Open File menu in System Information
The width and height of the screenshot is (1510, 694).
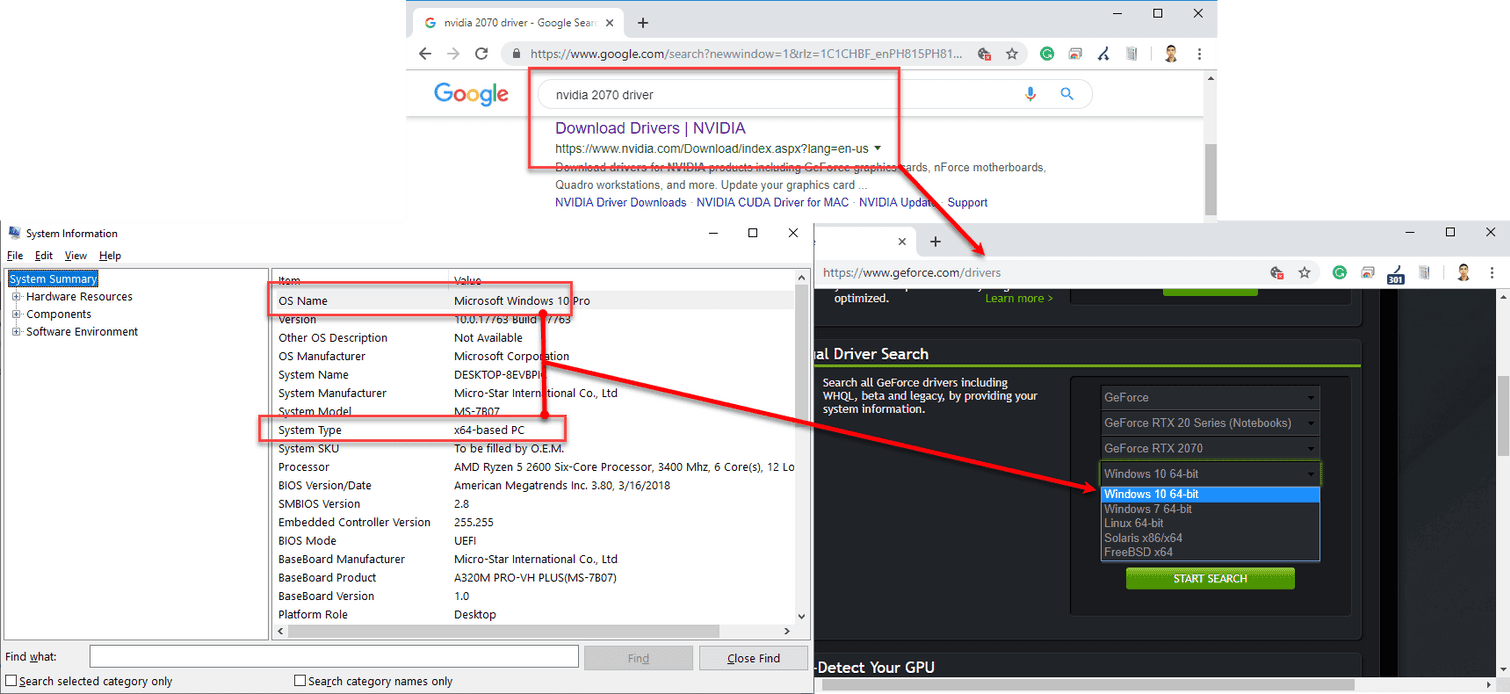(x=15, y=256)
